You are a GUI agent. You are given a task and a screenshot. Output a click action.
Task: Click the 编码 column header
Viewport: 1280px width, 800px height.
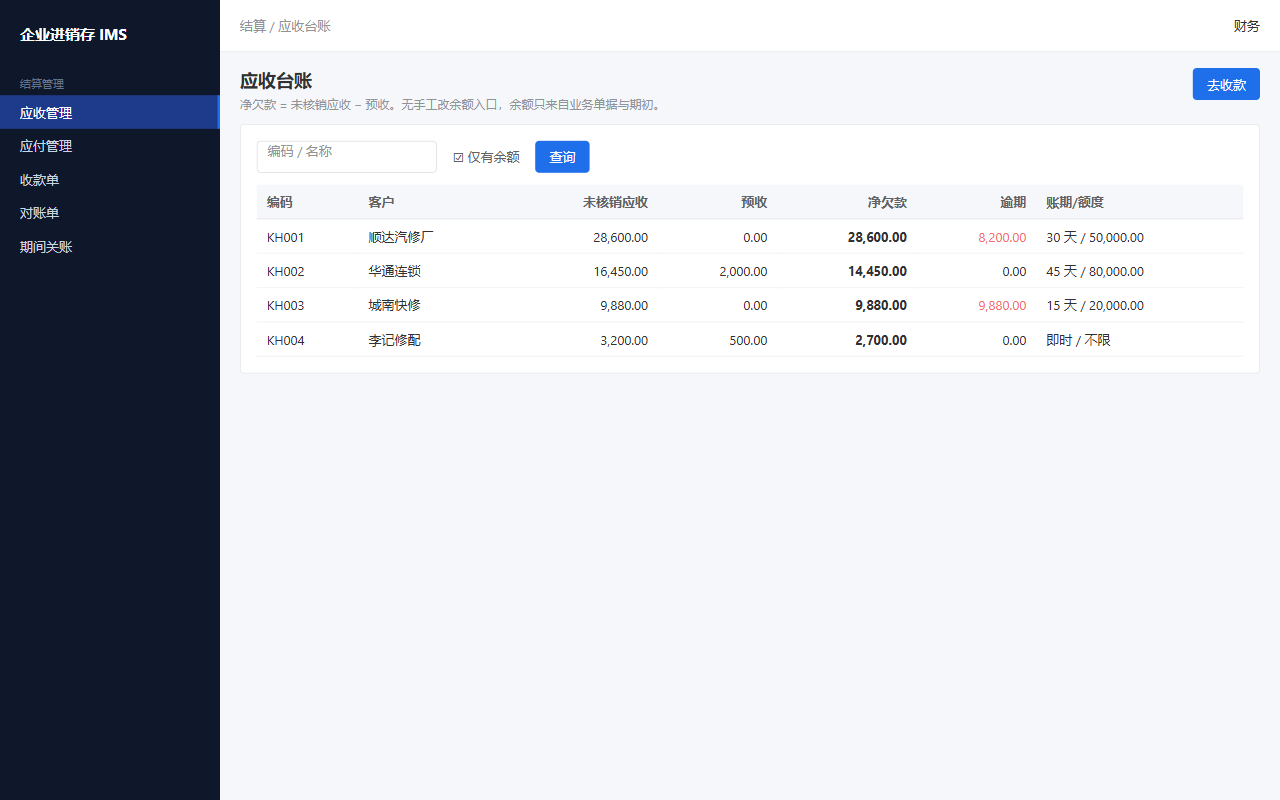pyautogui.click(x=280, y=202)
